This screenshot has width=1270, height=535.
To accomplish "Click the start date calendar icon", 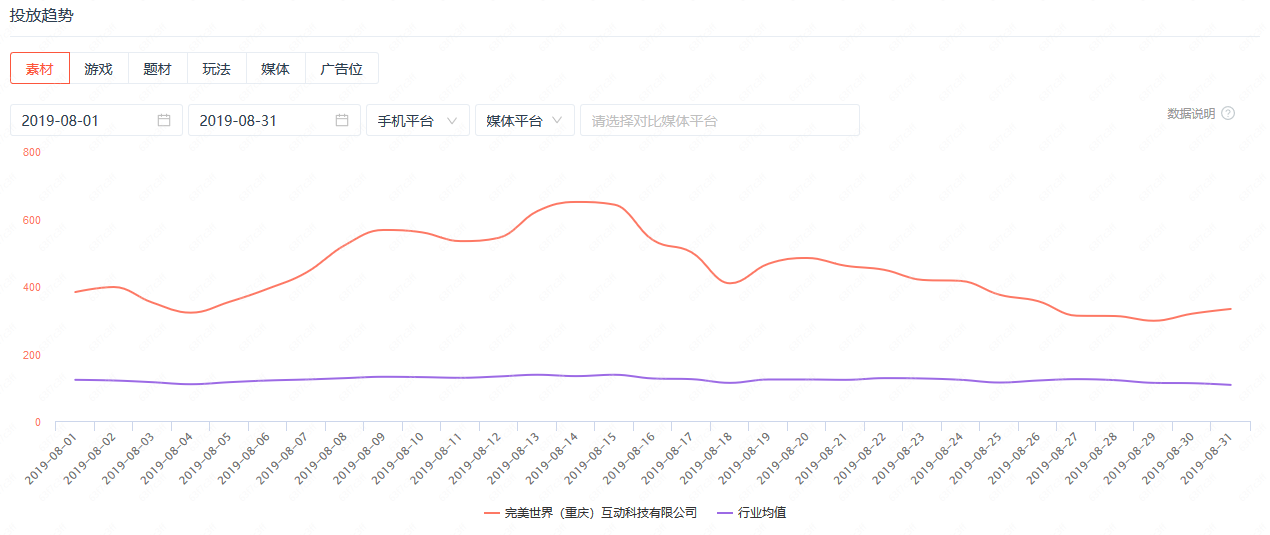I will tap(164, 120).
